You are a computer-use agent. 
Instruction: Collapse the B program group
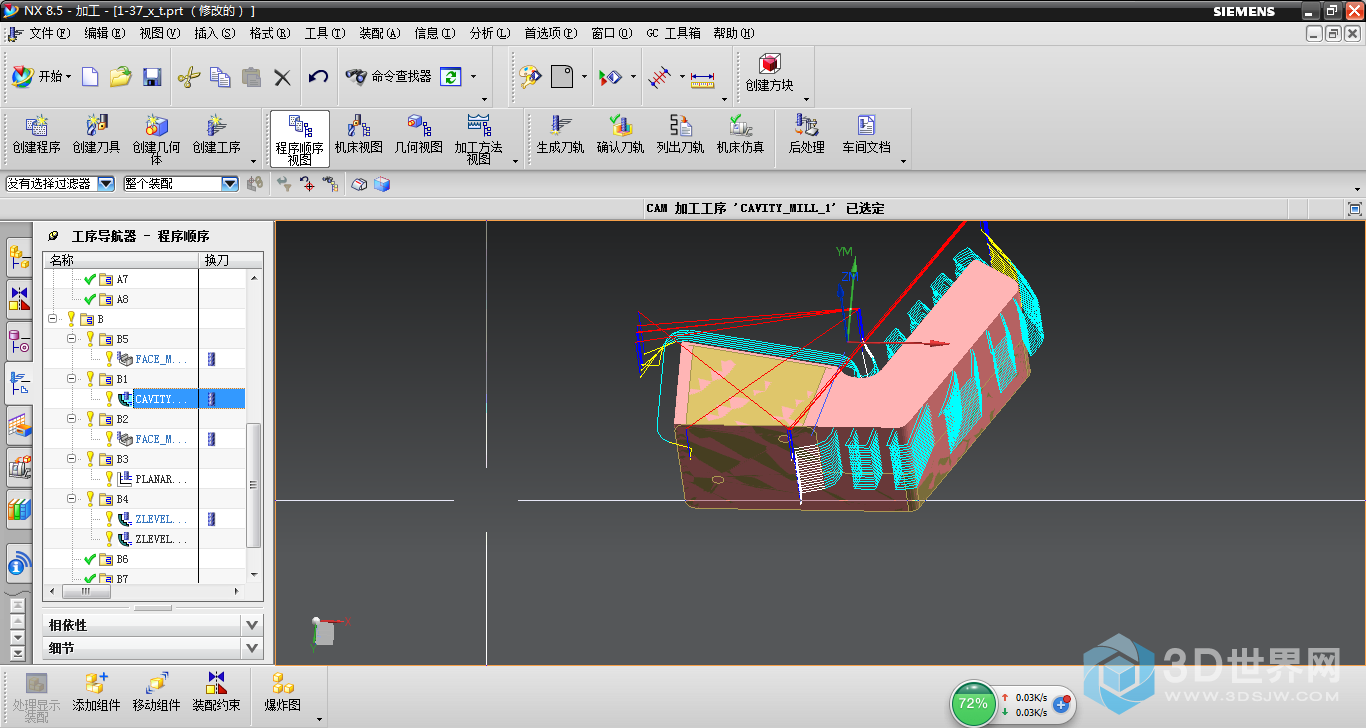[x=52, y=319]
